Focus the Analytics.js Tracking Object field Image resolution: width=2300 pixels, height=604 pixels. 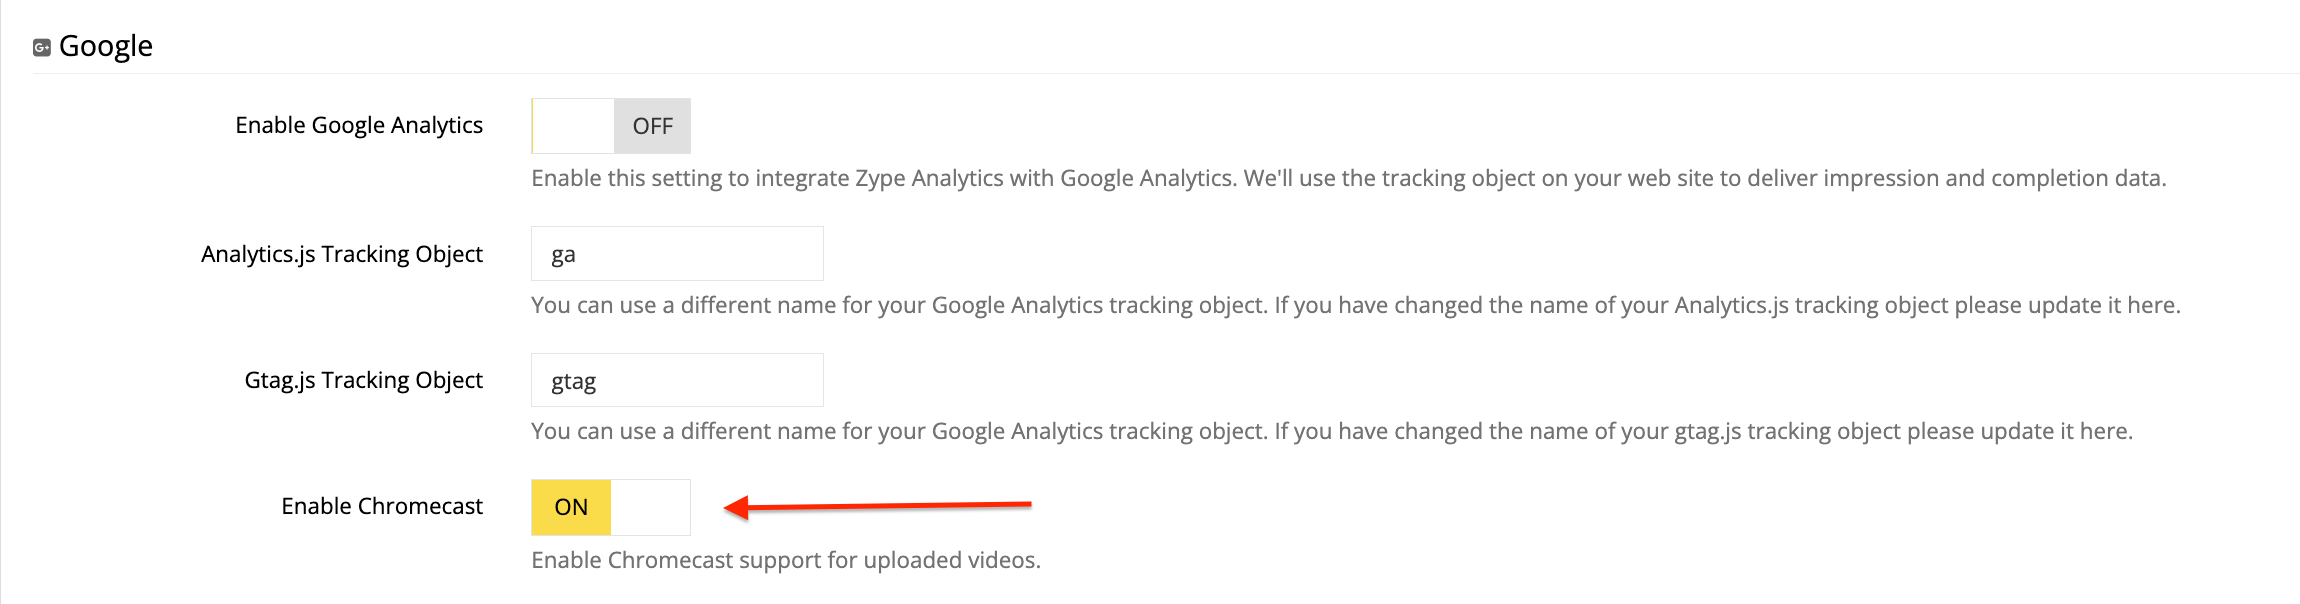point(677,254)
